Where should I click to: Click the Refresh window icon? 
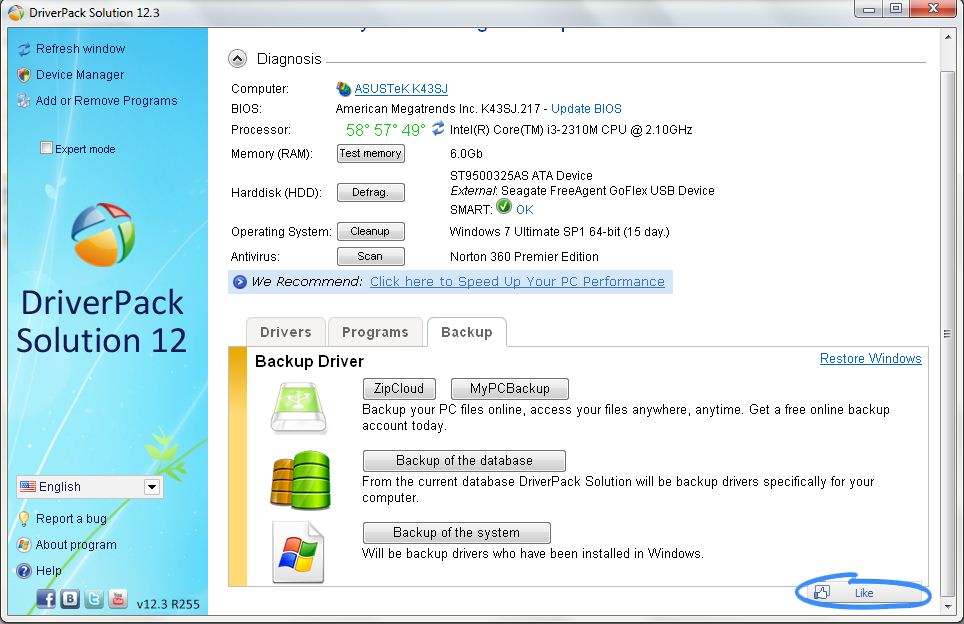point(24,49)
